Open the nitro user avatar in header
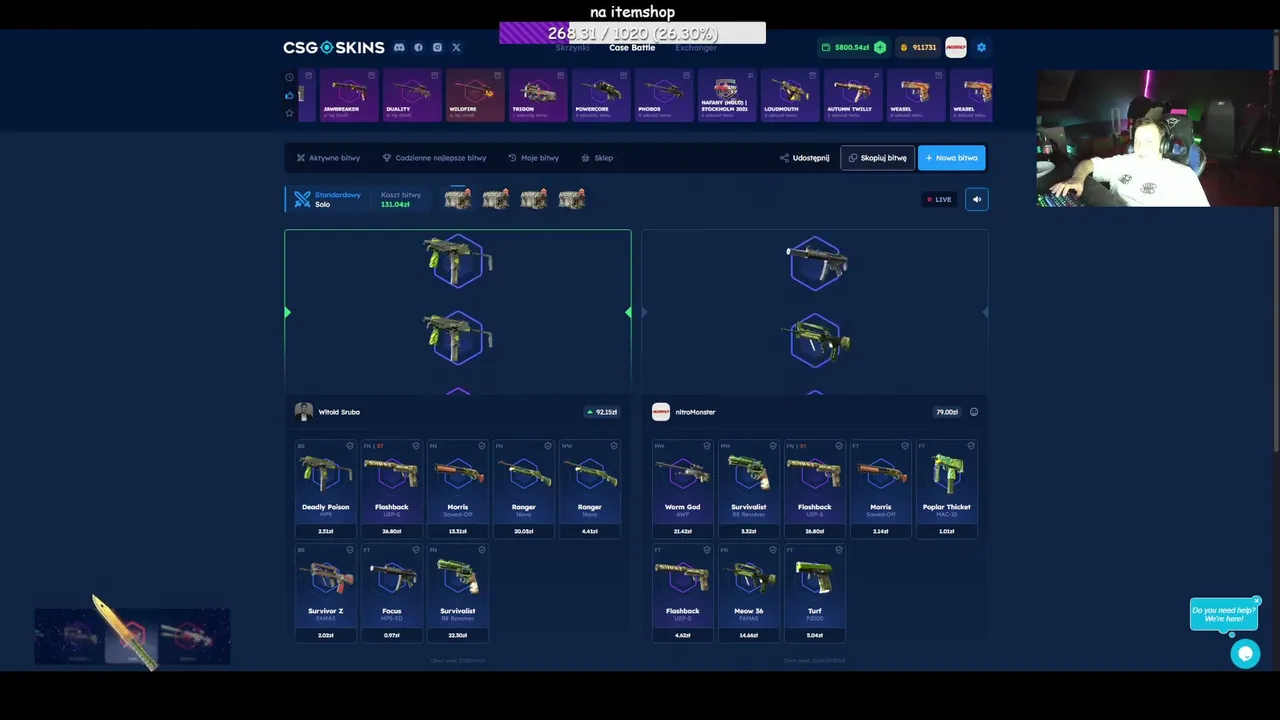The height and width of the screenshot is (720, 1280). (956, 47)
